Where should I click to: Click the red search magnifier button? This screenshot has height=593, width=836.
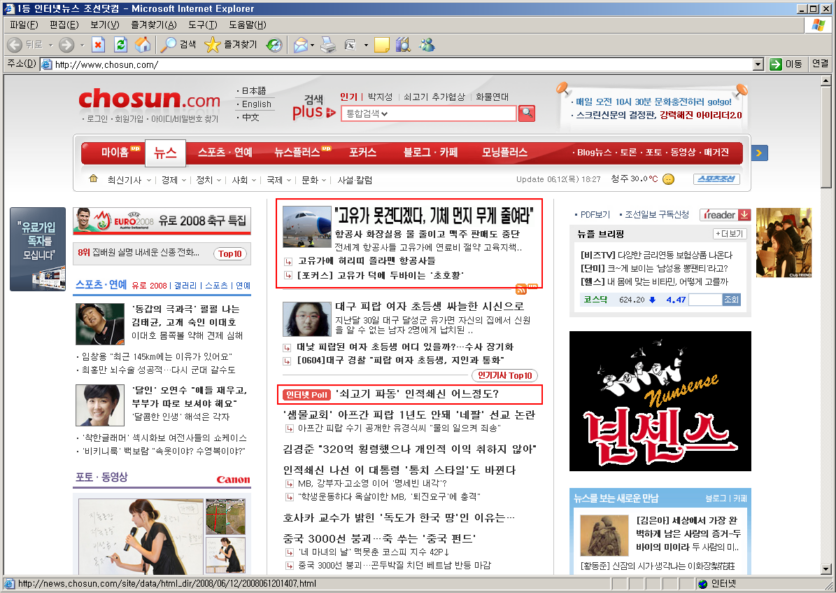(526, 113)
